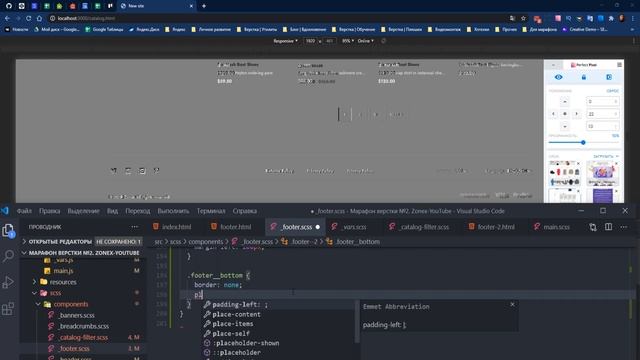Open the Справка menu
Image resolution: width=640 pixels, height=360 pixels.
[244, 211]
